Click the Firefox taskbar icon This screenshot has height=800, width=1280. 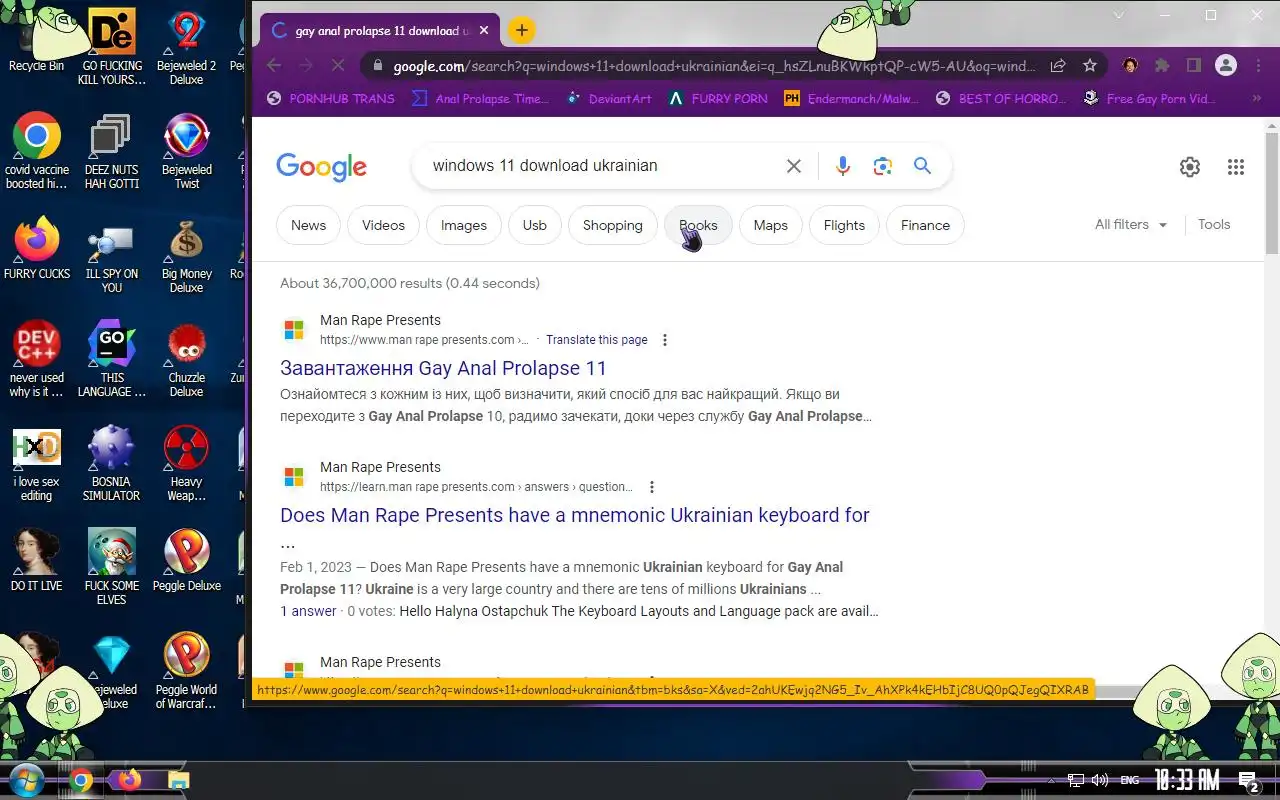point(129,780)
